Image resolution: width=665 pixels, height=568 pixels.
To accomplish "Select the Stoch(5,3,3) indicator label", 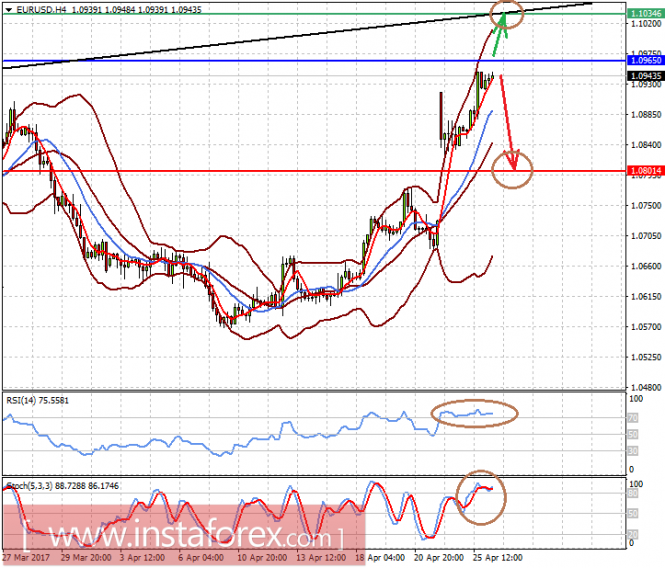I will pos(63,486).
